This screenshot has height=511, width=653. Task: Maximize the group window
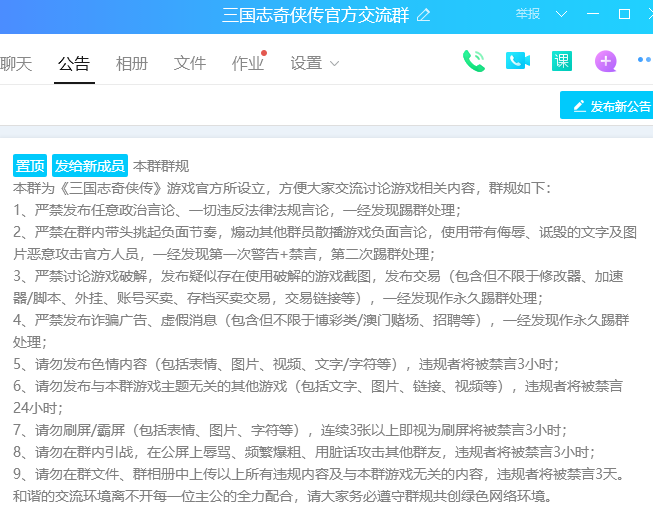pos(624,14)
